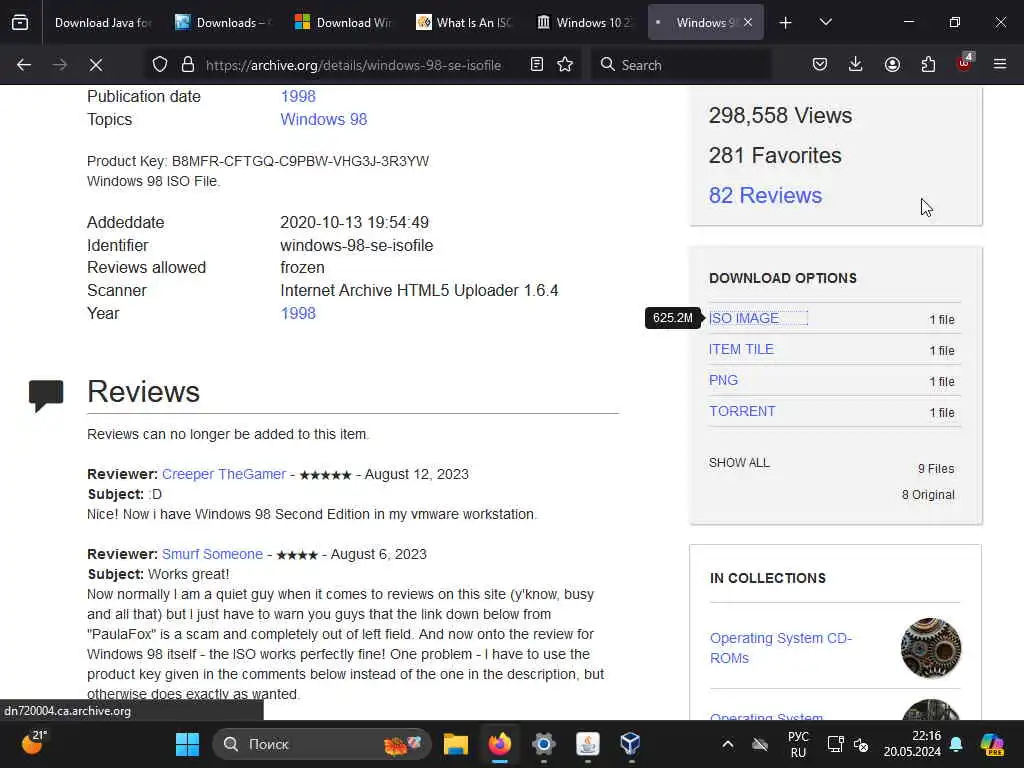The height and width of the screenshot is (768, 1024).
Task: Save page to Pocket icon
Action: [x=820, y=65]
